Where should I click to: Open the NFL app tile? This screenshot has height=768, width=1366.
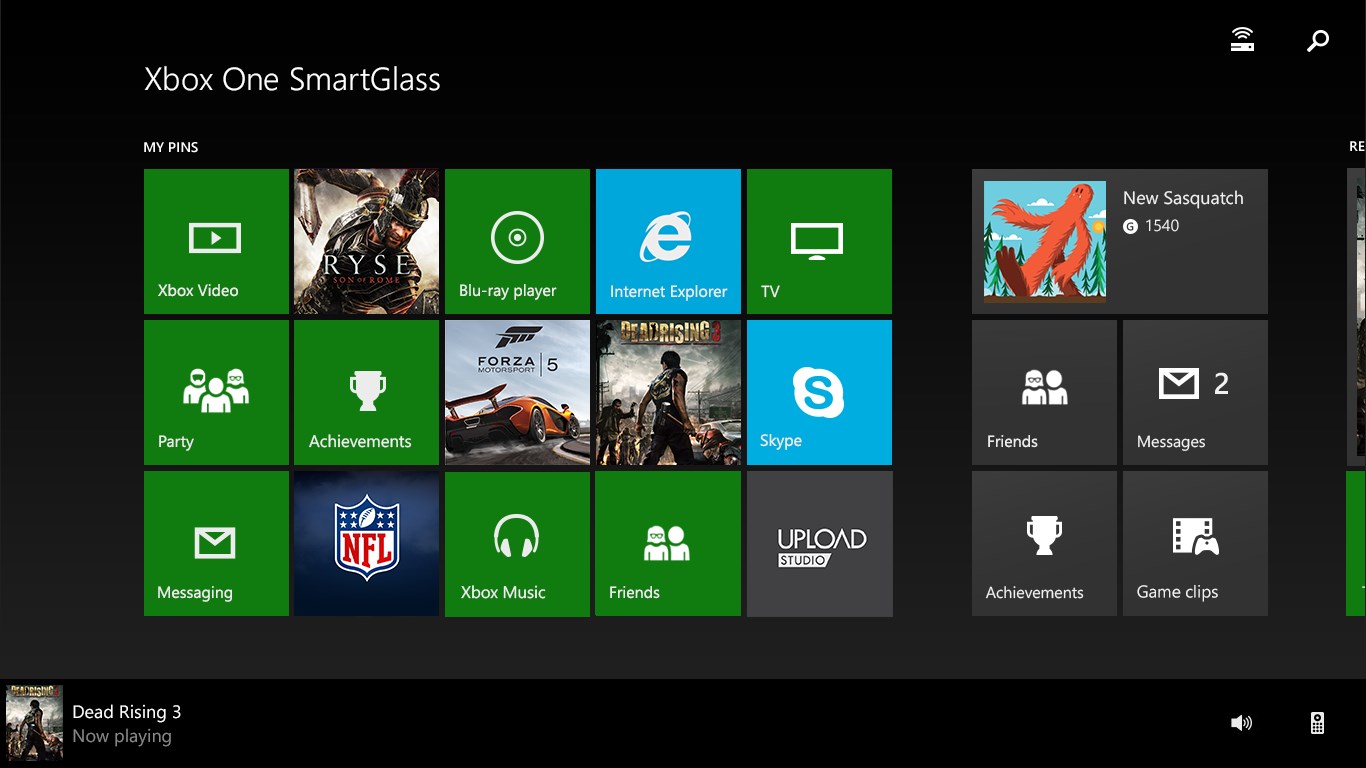tap(366, 543)
